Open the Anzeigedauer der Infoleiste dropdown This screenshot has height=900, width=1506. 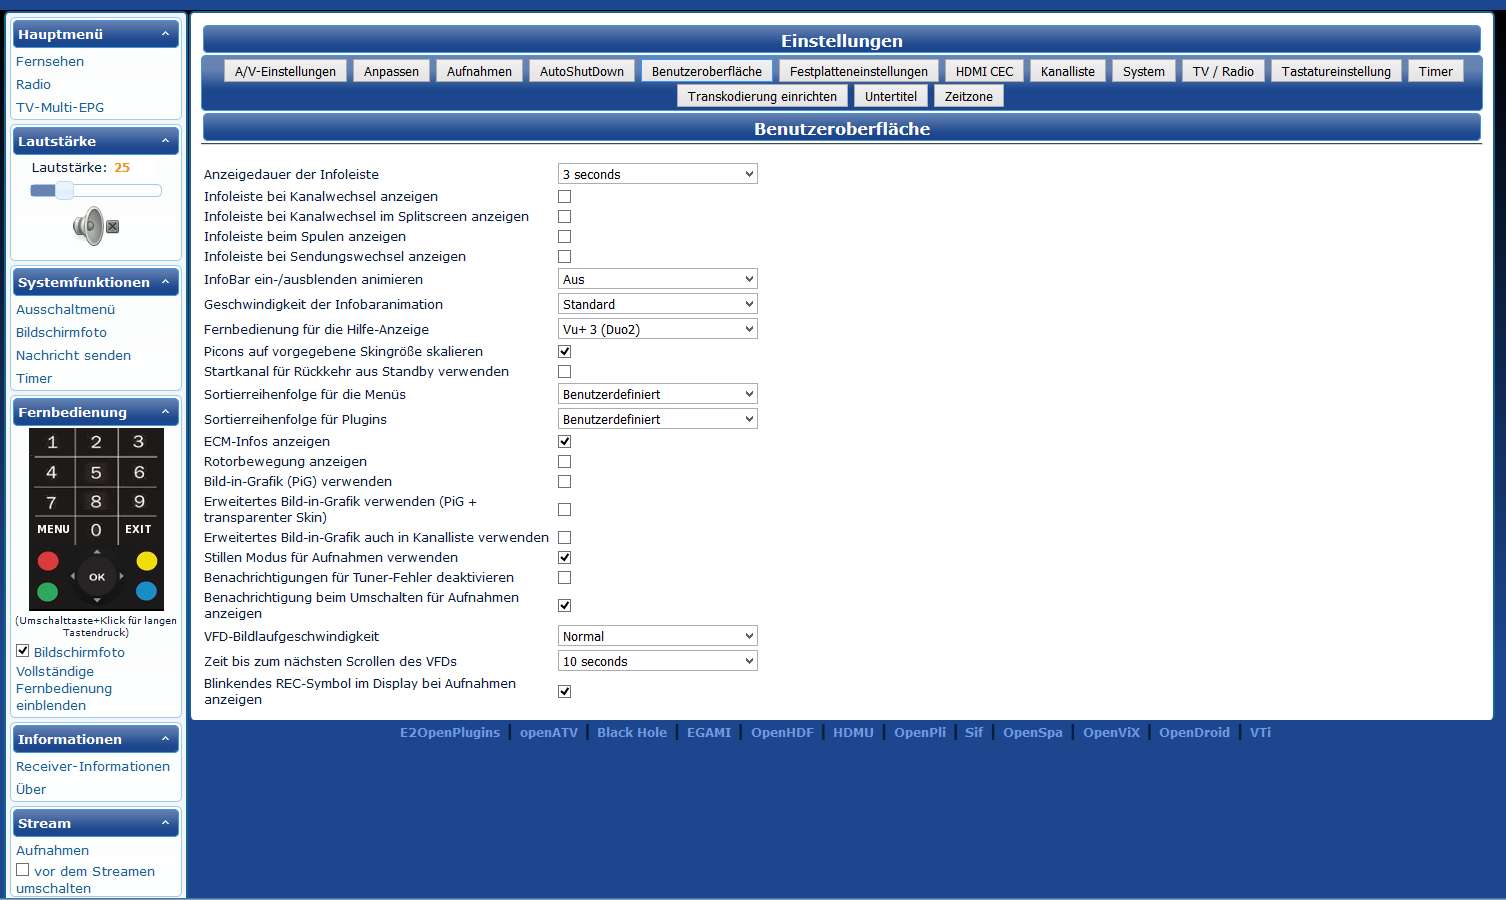pyautogui.click(x=657, y=174)
